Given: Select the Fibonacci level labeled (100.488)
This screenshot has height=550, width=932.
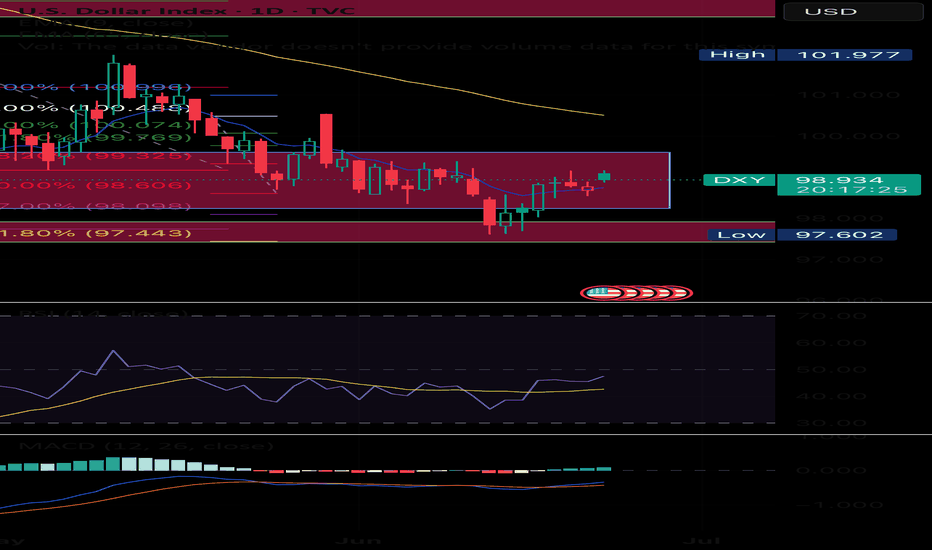Looking at the screenshot, I should pos(95,108).
